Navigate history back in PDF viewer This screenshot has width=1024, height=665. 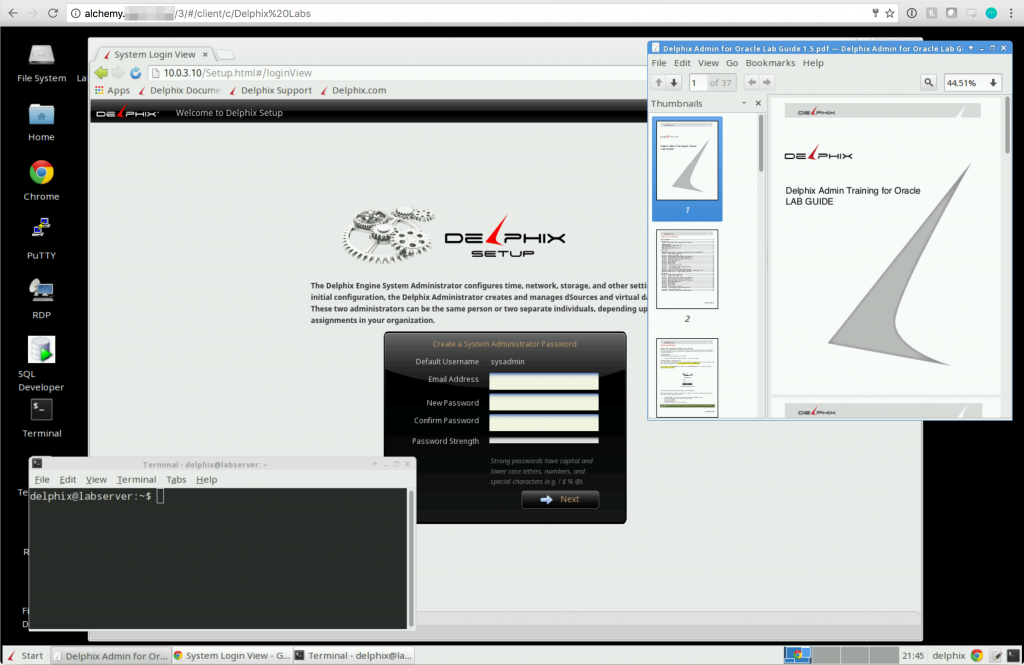752,82
